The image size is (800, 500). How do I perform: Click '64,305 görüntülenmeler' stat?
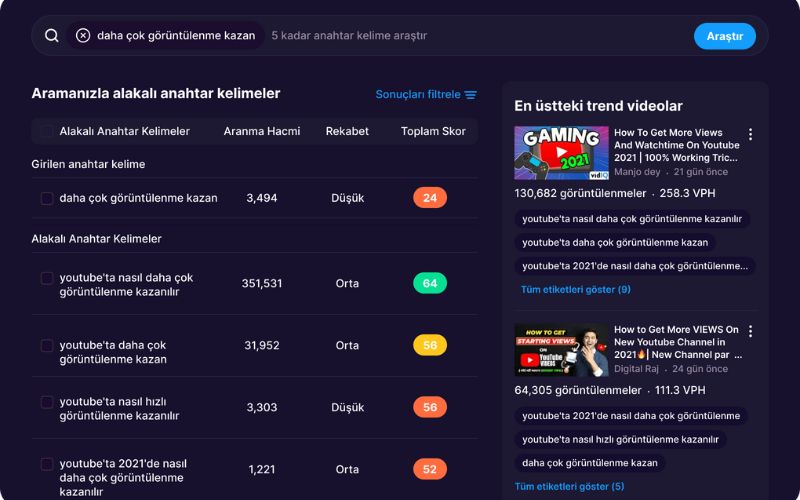(578, 390)
